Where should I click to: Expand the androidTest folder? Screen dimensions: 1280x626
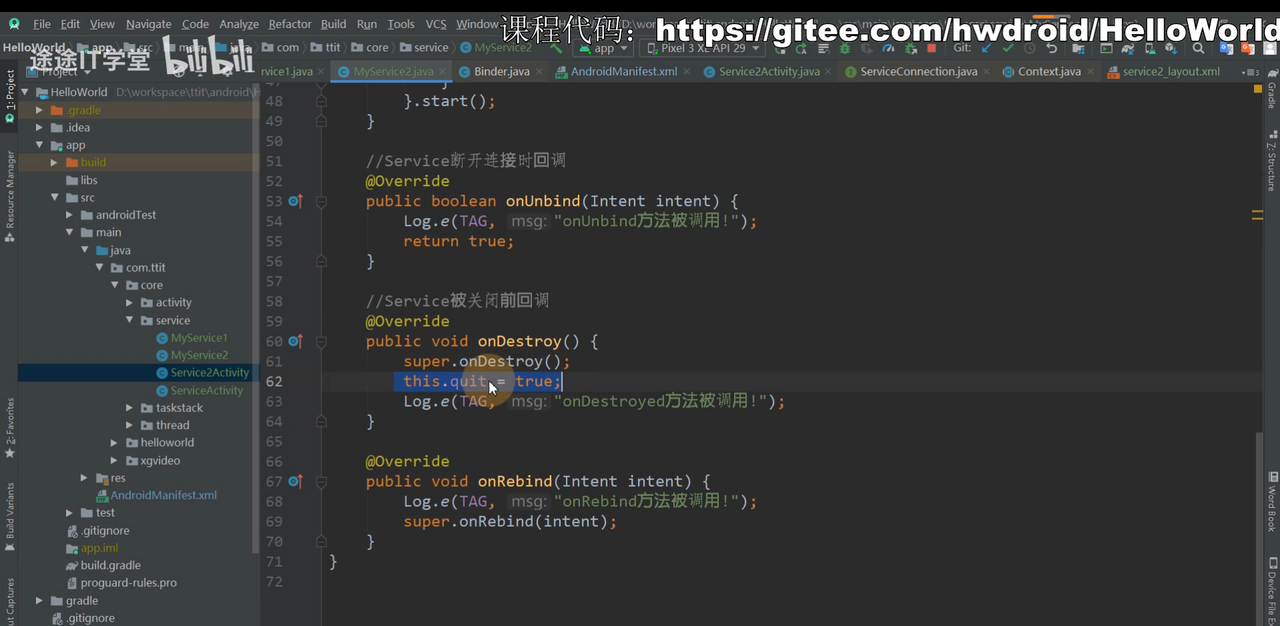click(69, 215)
